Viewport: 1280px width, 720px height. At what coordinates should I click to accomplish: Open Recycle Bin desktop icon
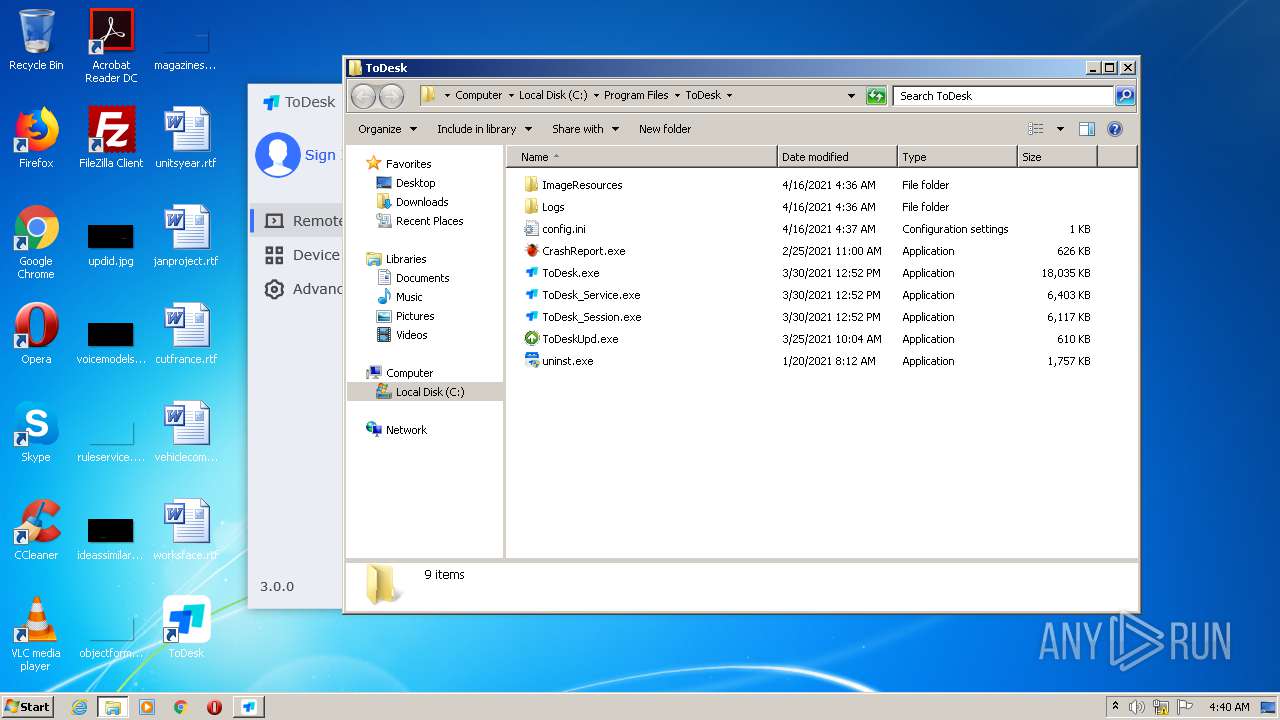(36, 40)
